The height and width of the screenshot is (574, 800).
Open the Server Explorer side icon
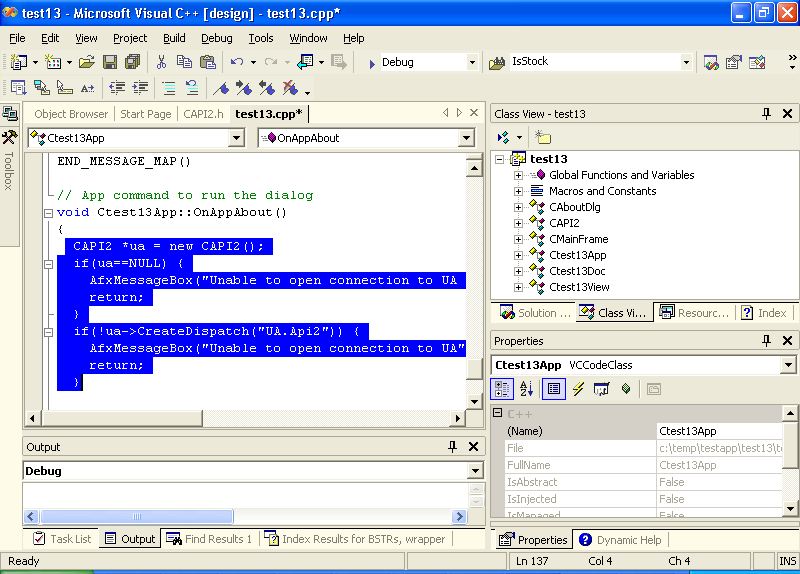pyautogui.click(x=10, y=113)
